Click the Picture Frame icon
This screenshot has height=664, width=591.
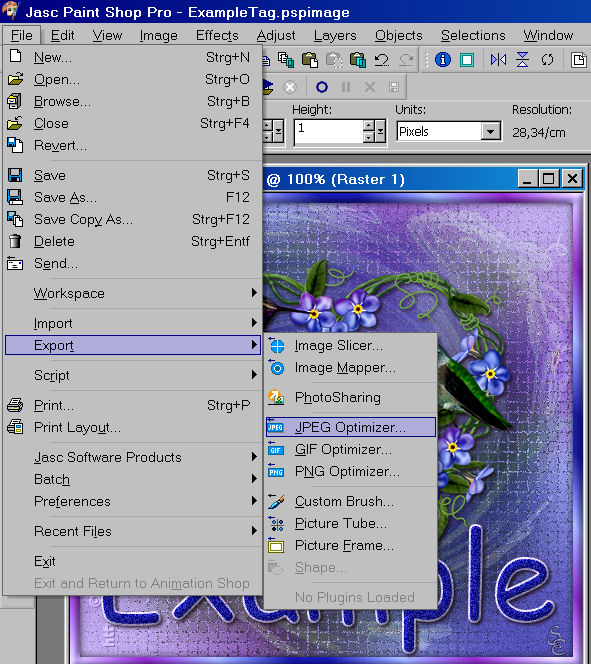tap(276, 545)
